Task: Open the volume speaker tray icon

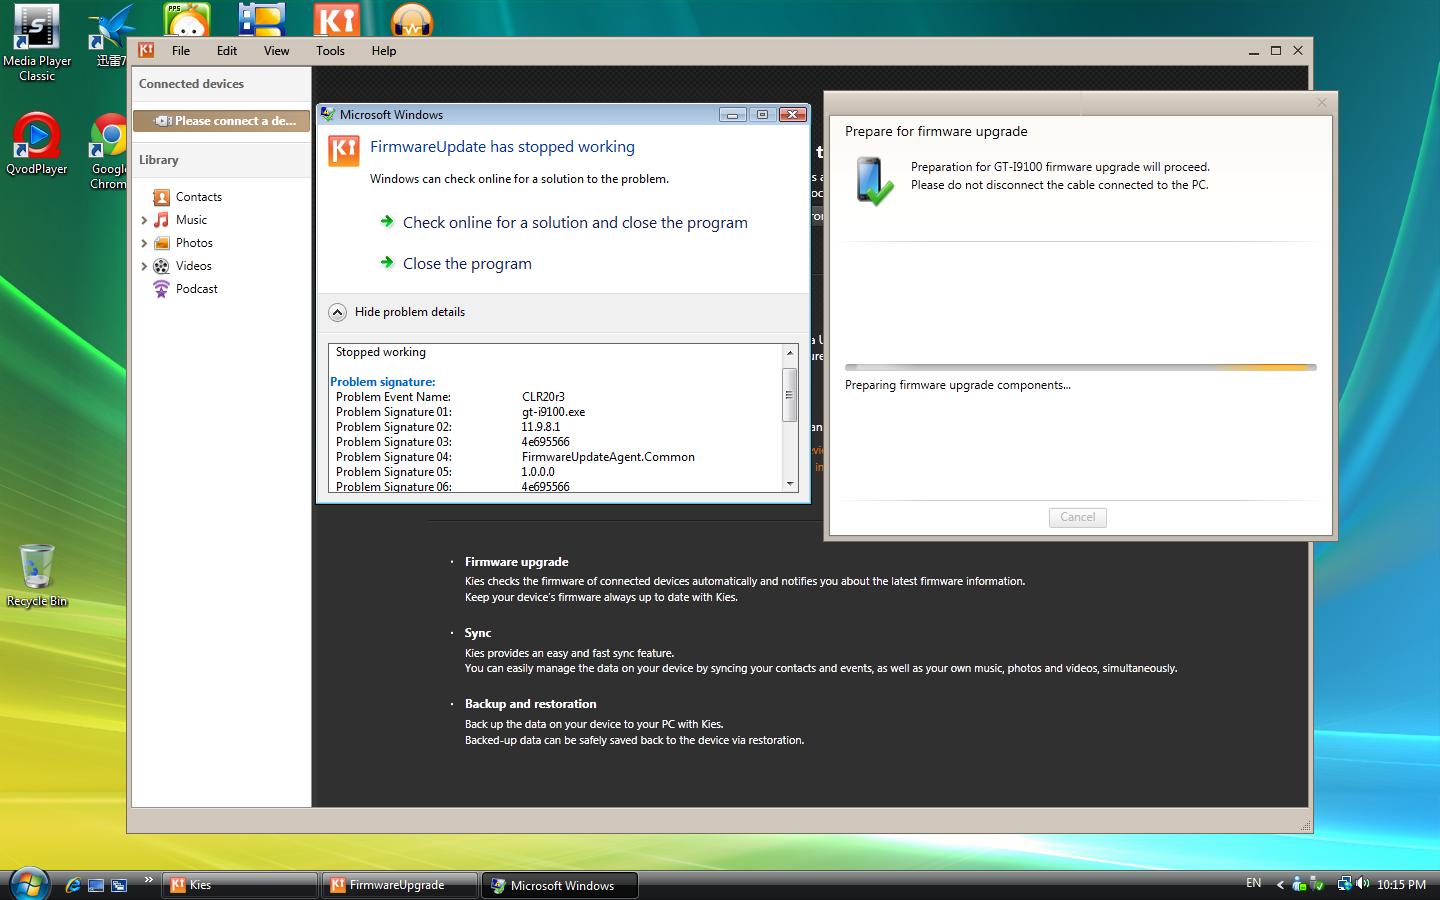Action: (x=1362, y=884)
